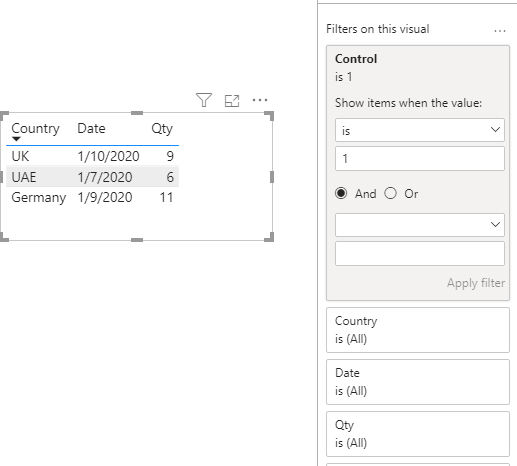Sort by the Qty column header

(162, 129)
